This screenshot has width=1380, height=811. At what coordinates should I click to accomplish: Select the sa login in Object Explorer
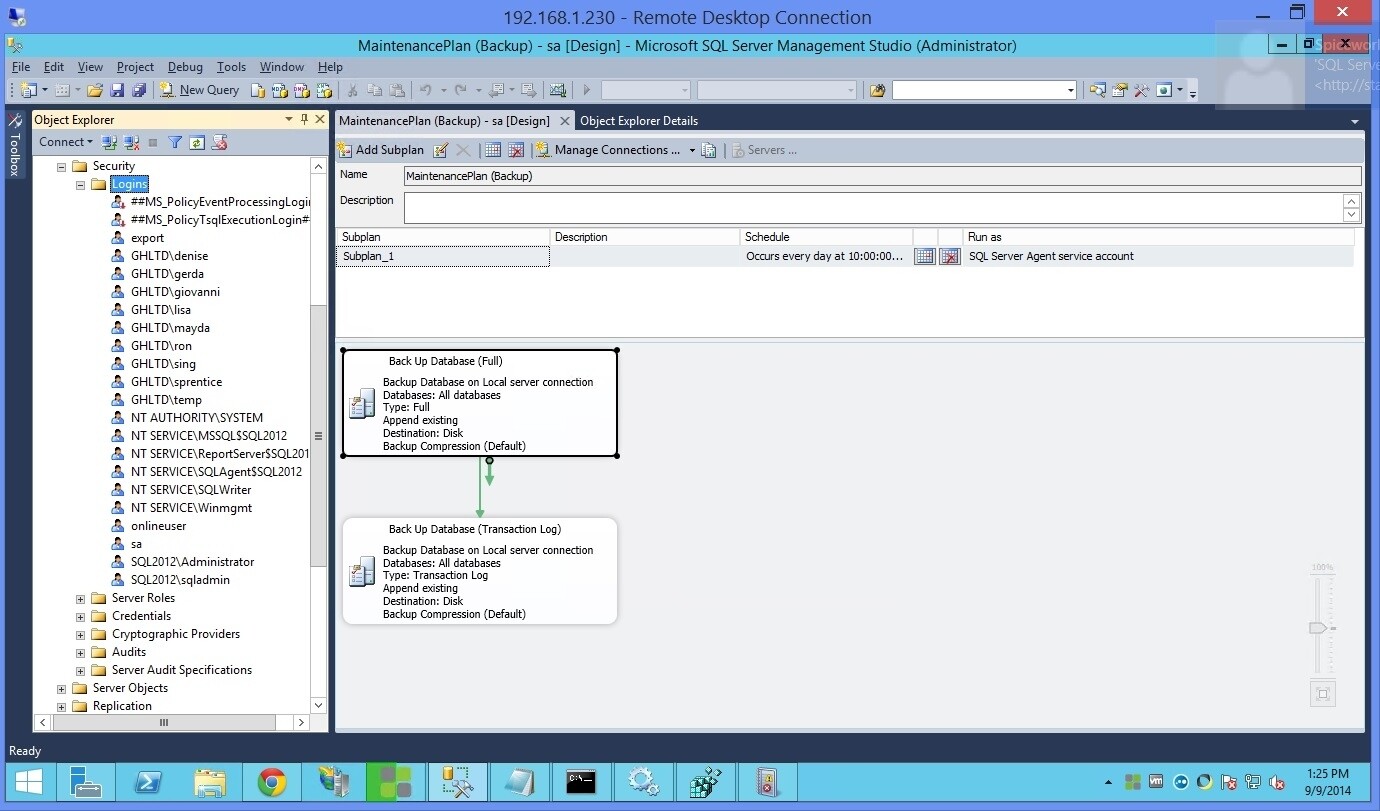pyautogui.click(x=135, y=543)
